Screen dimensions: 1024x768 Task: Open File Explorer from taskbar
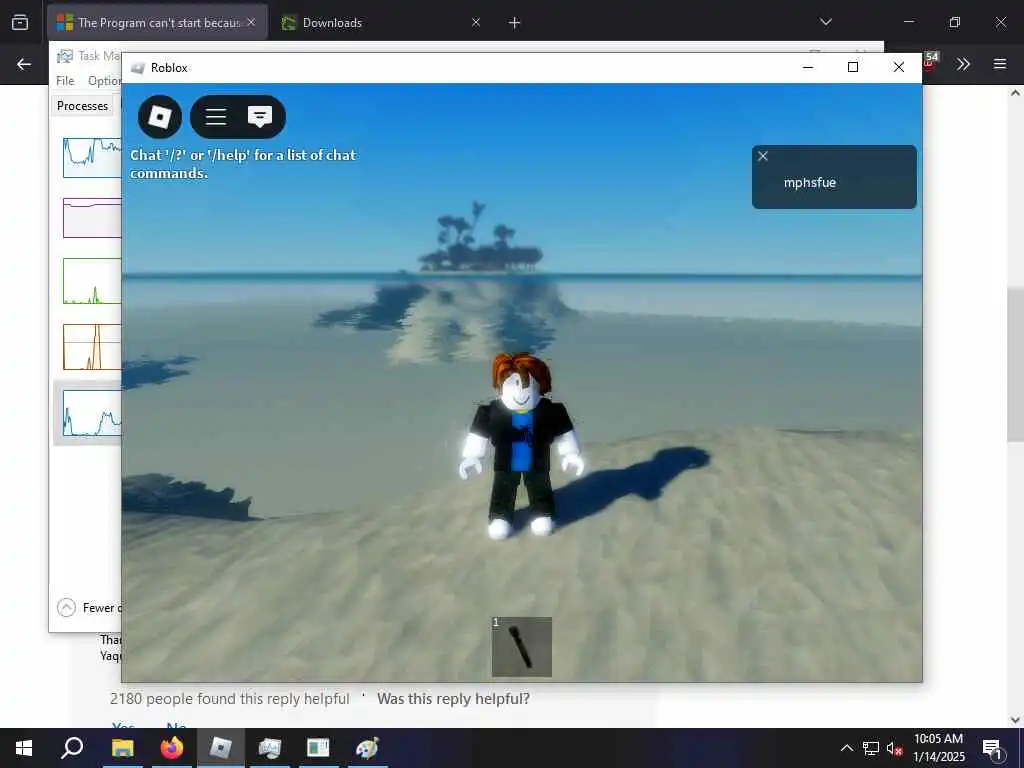[122, 748]
